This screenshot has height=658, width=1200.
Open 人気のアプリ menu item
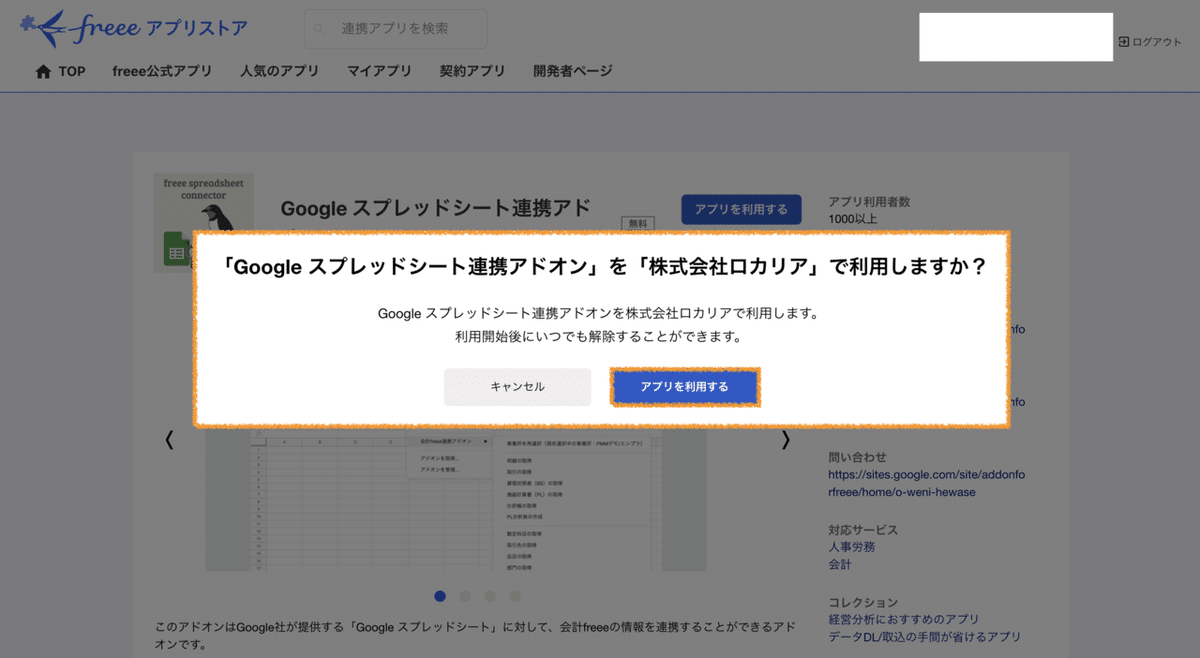(x=279, y=72)
